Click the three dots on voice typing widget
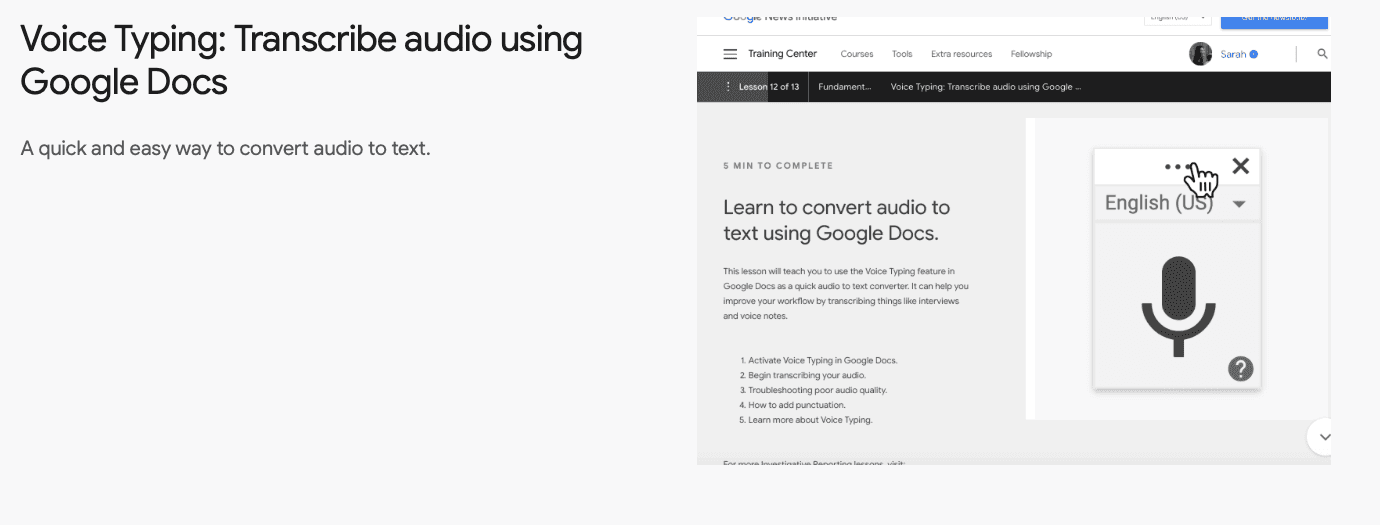 coord(1179,167)
